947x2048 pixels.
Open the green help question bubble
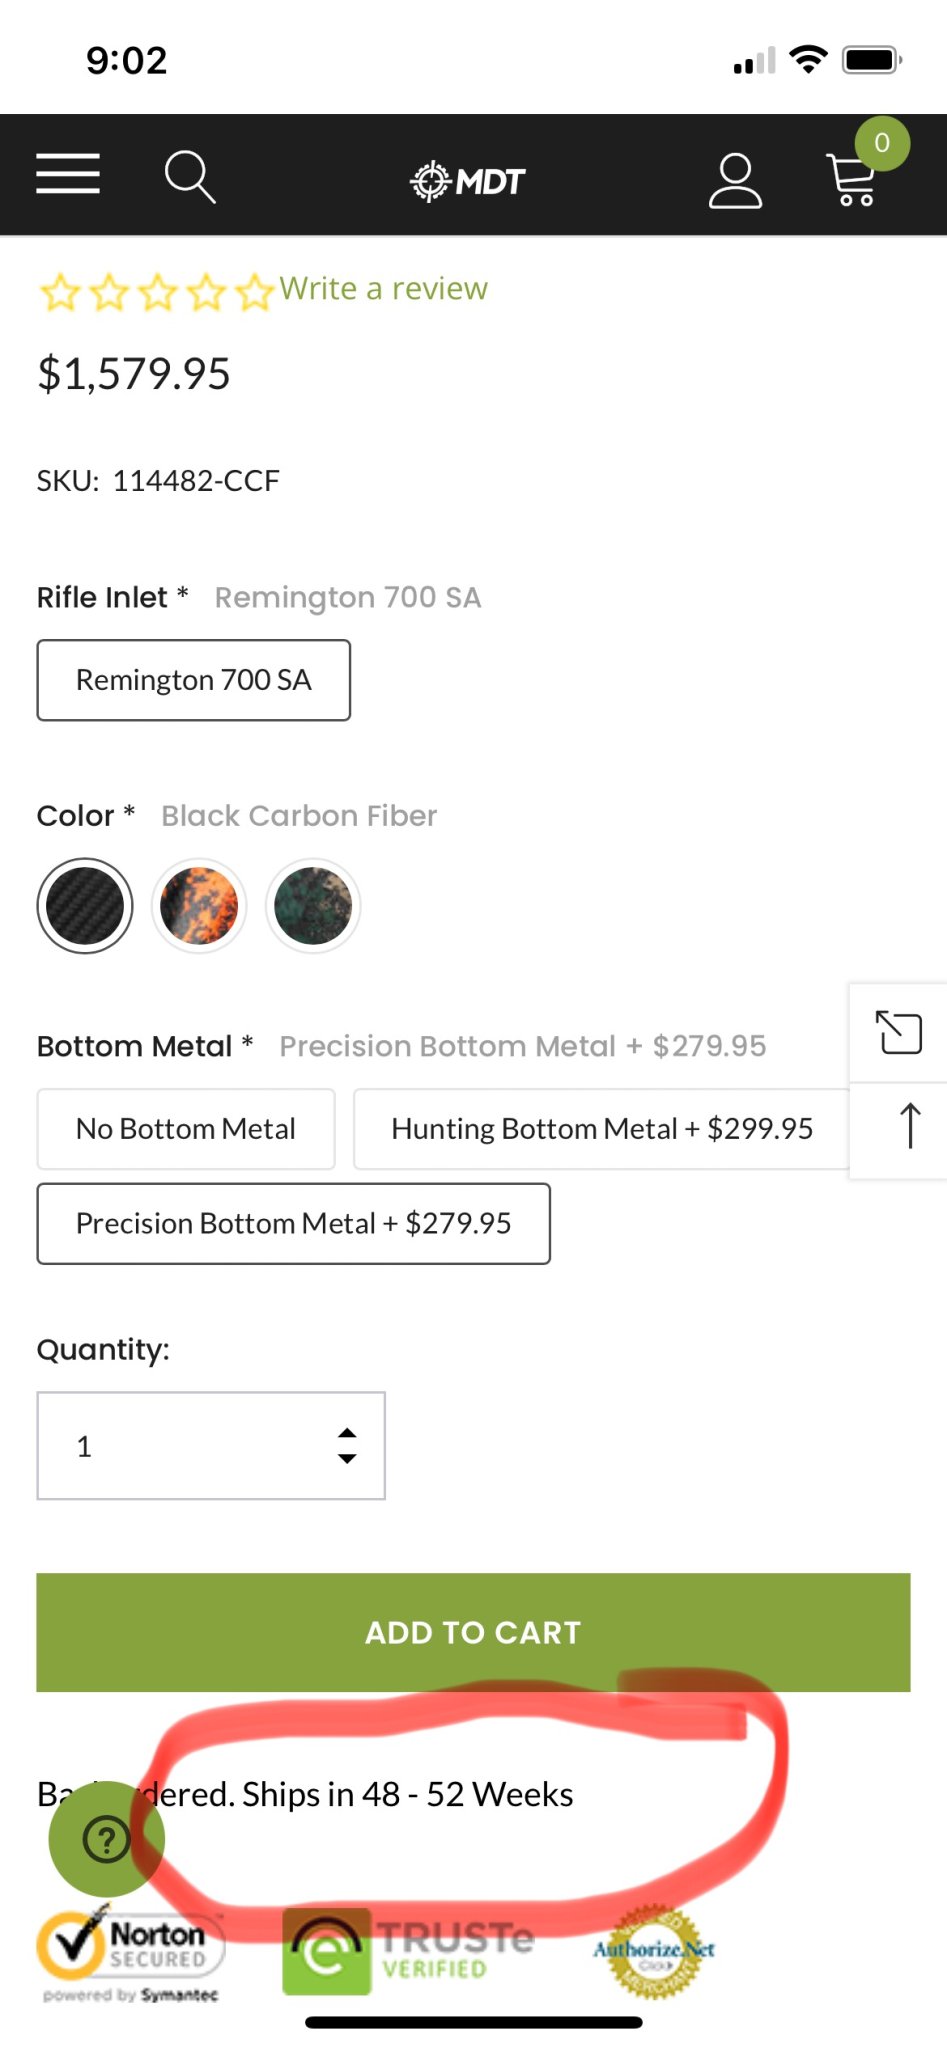click(x=106, y=1838)
